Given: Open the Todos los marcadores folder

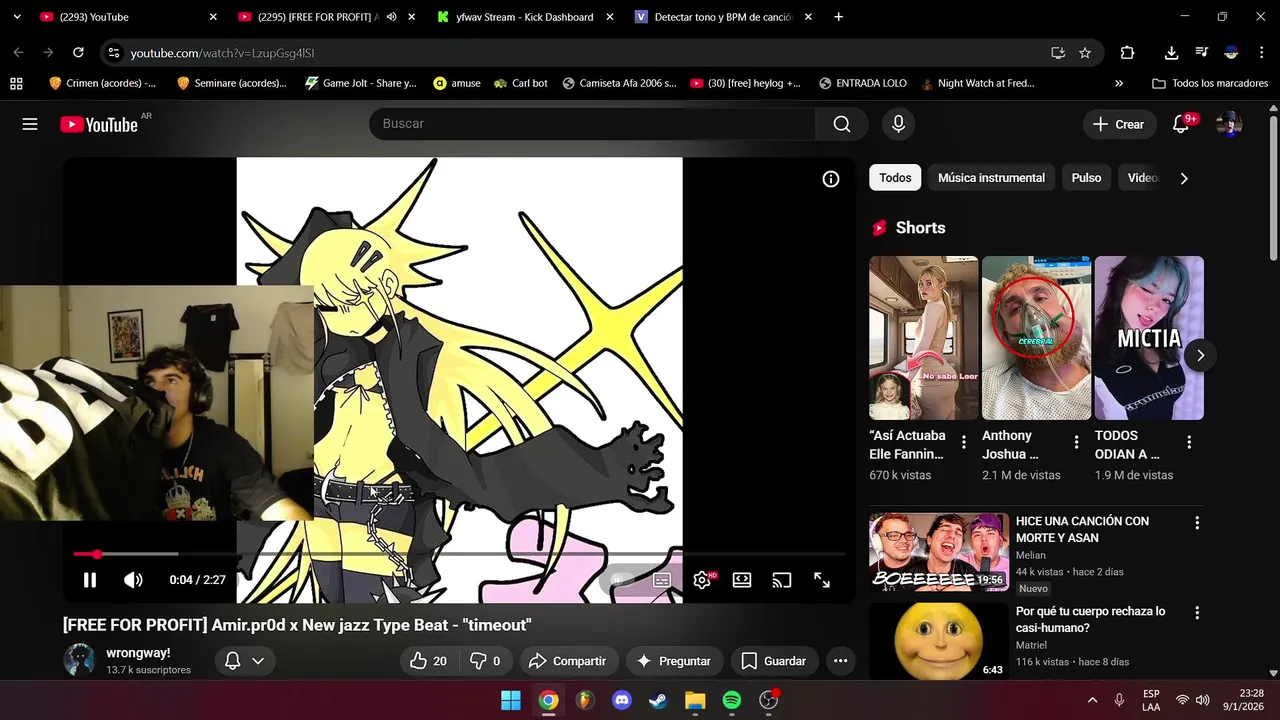Looking at the screenshot, I should [1210, 84].
